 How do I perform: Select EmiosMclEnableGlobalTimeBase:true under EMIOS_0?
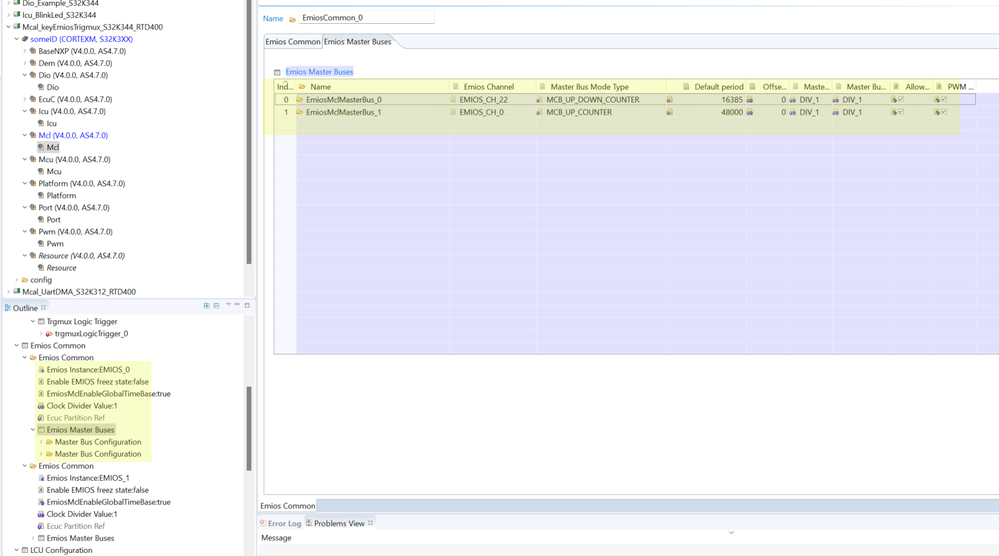108,394
